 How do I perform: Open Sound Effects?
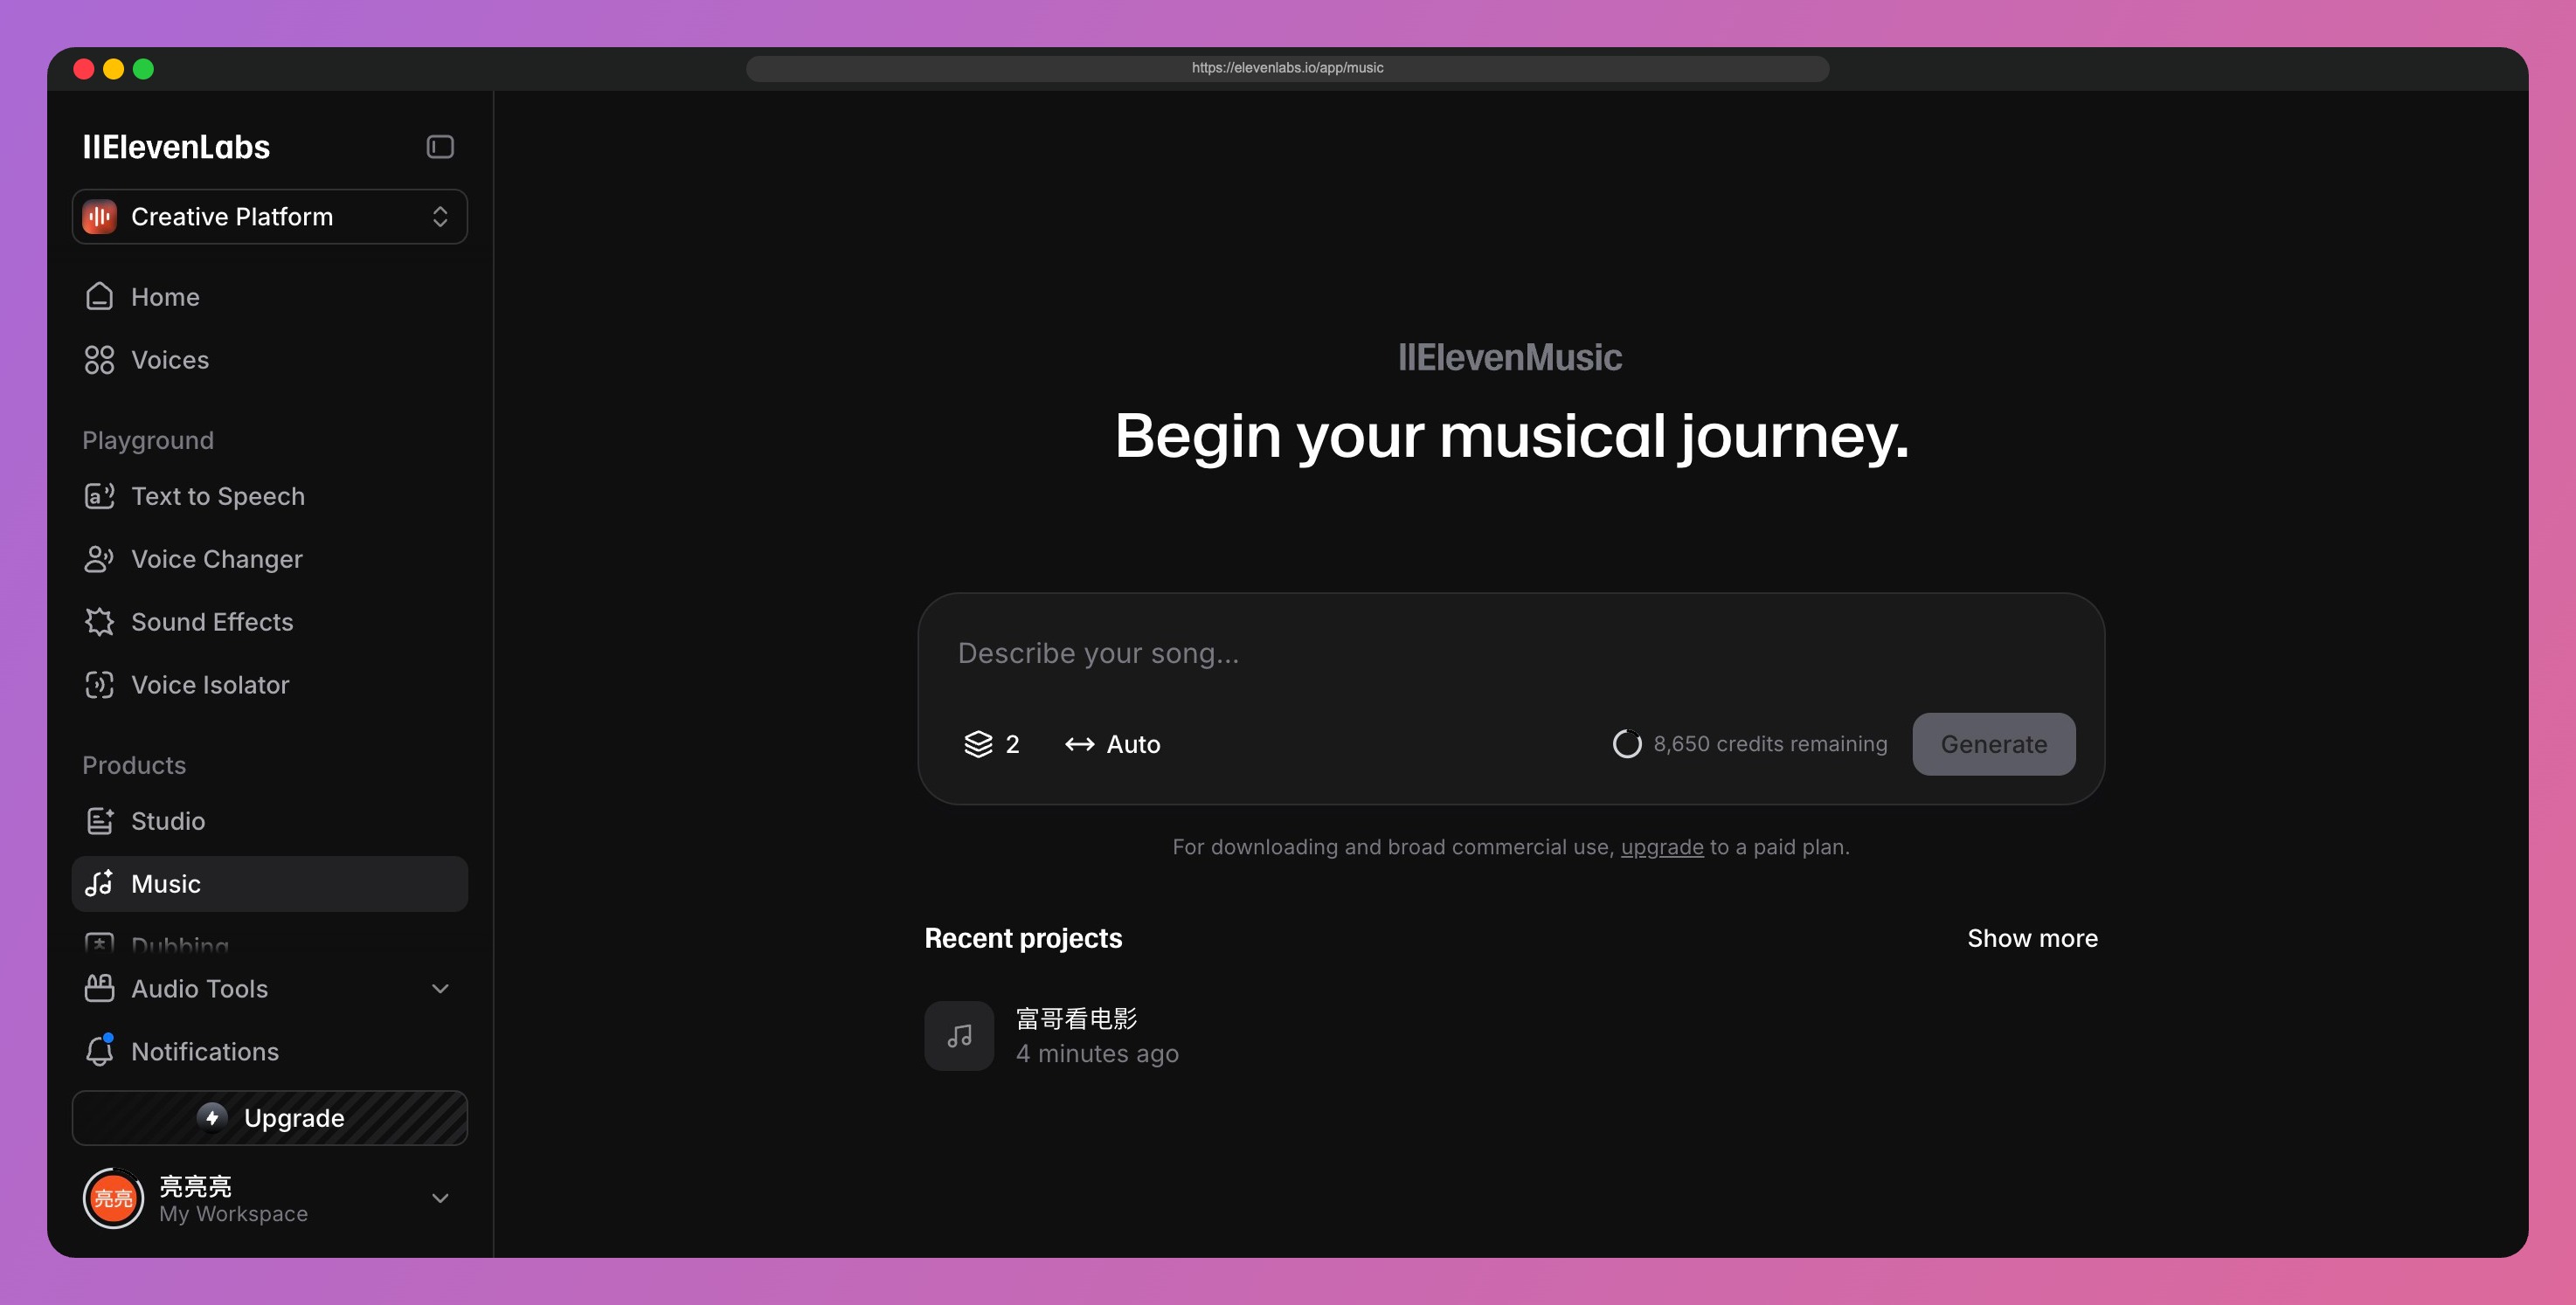pyautogui.click(x=269, y=622)
